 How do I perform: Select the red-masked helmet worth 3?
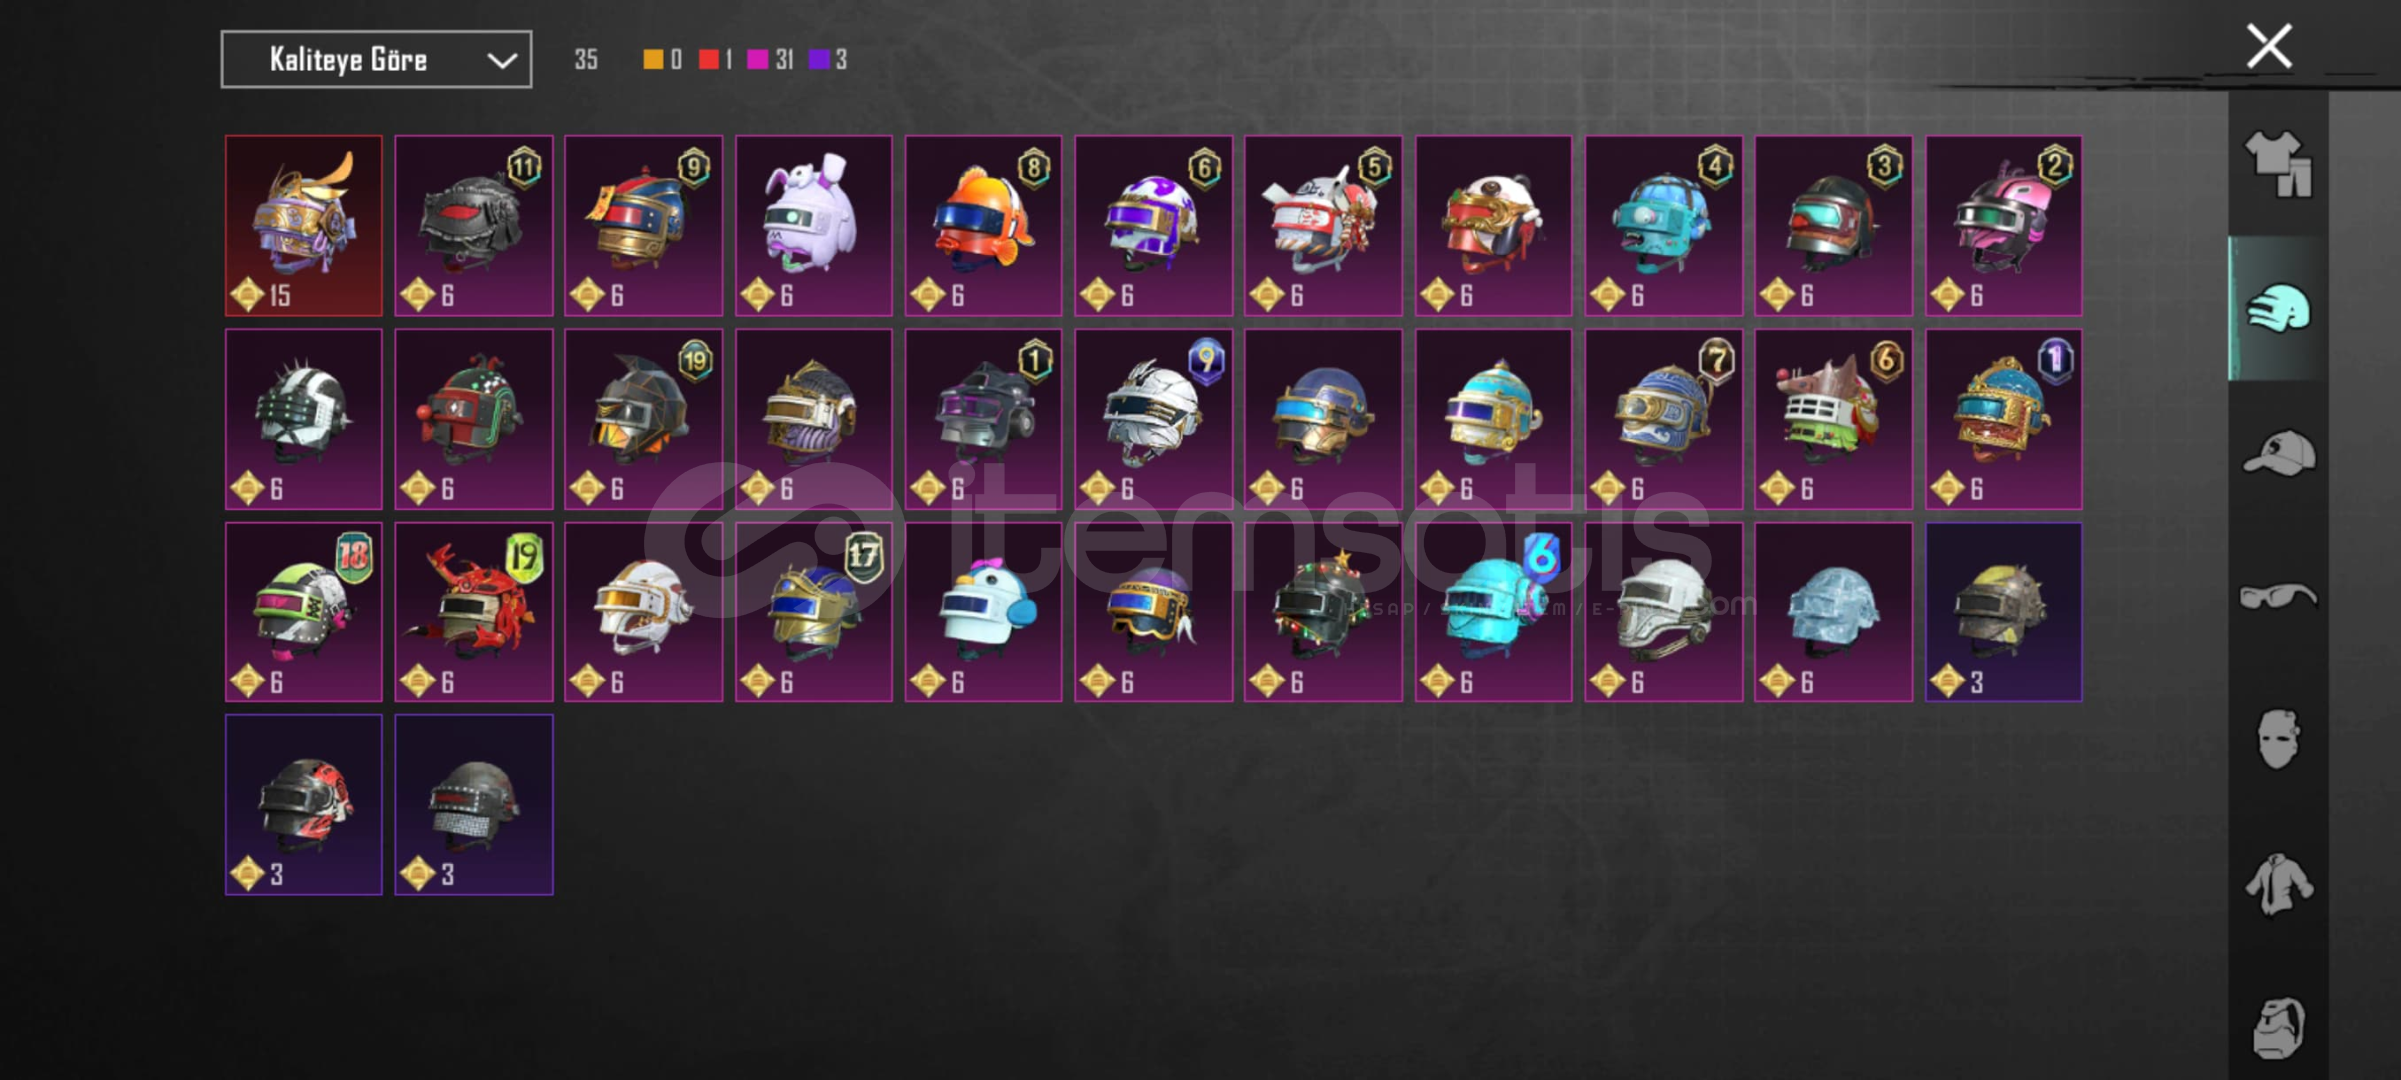coord(304,805)
